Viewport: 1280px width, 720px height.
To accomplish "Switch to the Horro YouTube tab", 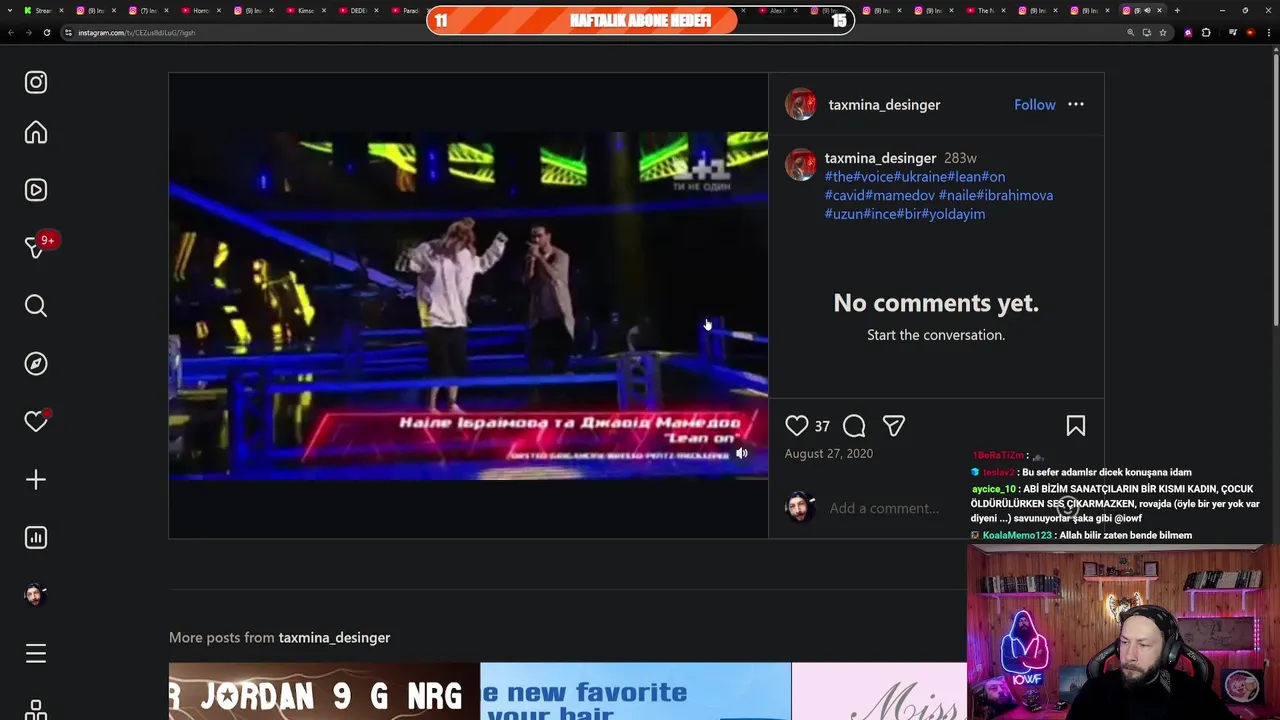I will coord(199,10).
